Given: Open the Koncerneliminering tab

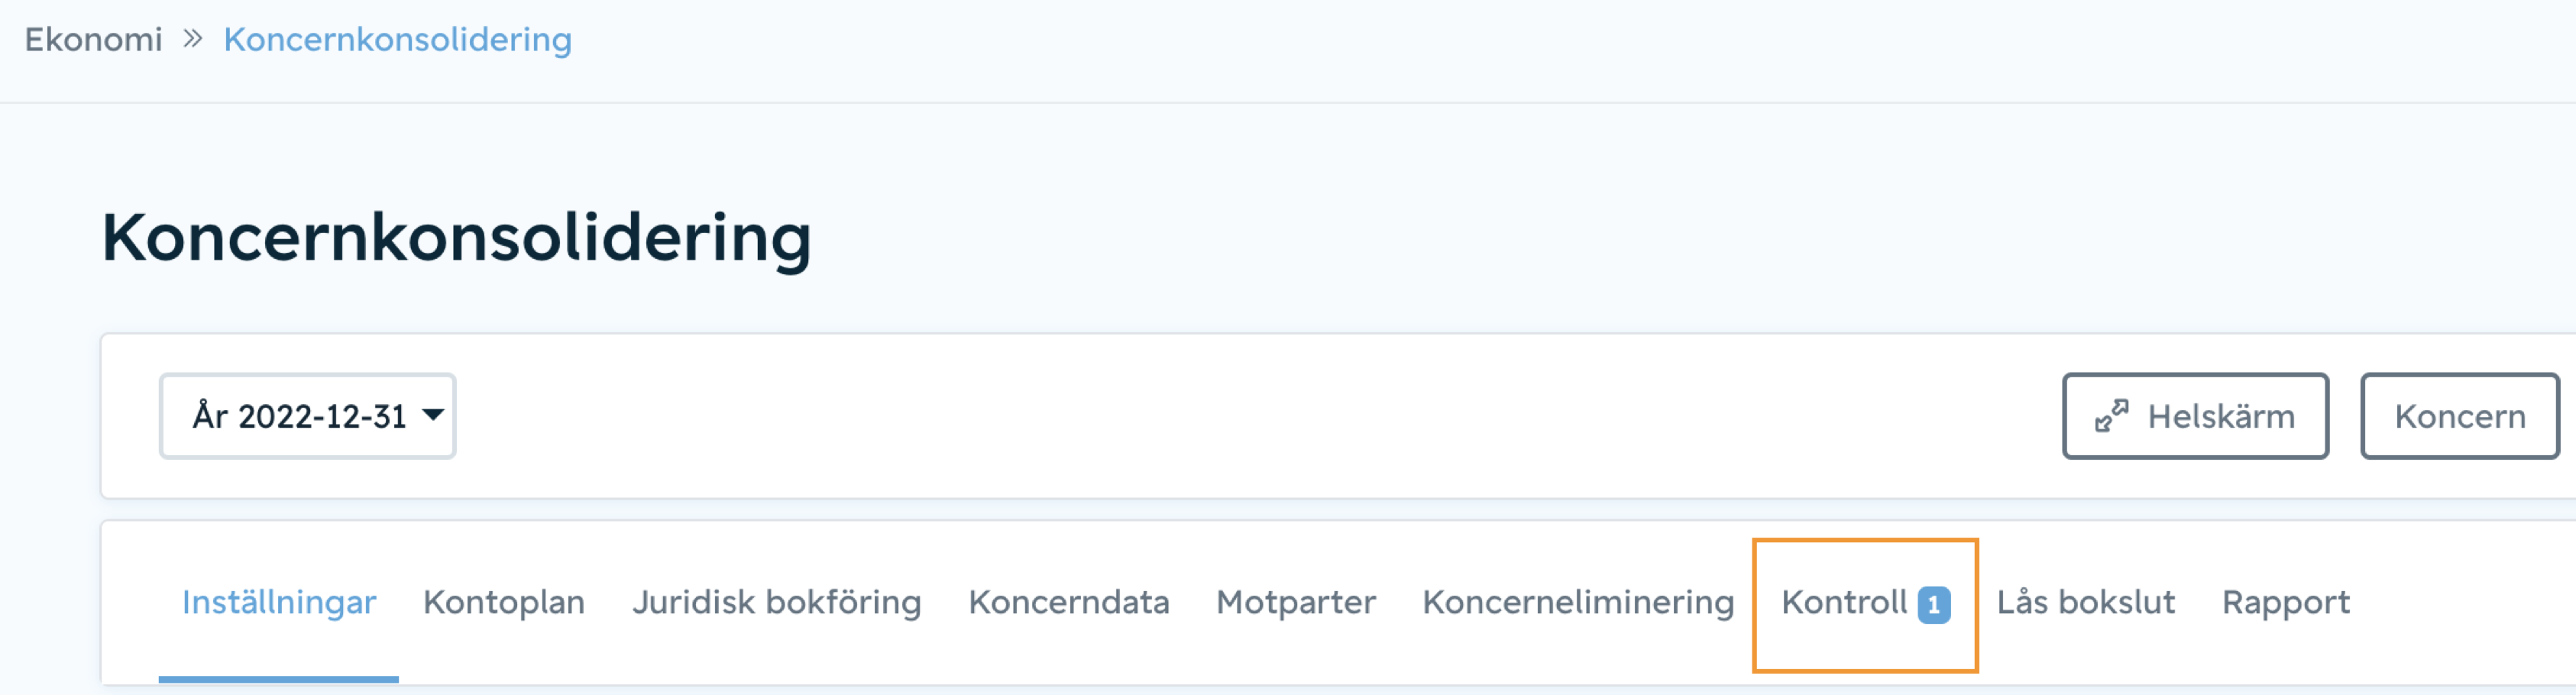Looking at the screenshot, I should (x=1578, y=603).
